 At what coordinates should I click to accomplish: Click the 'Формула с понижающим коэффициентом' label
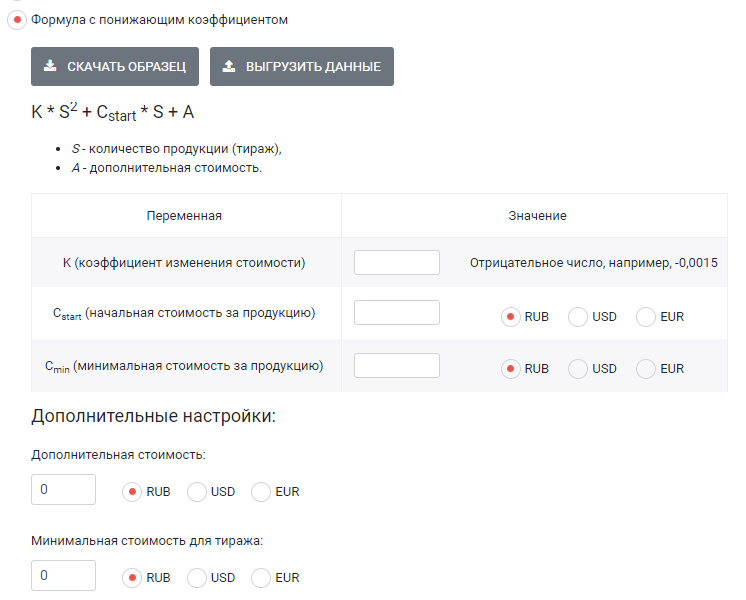pos(159,20)
